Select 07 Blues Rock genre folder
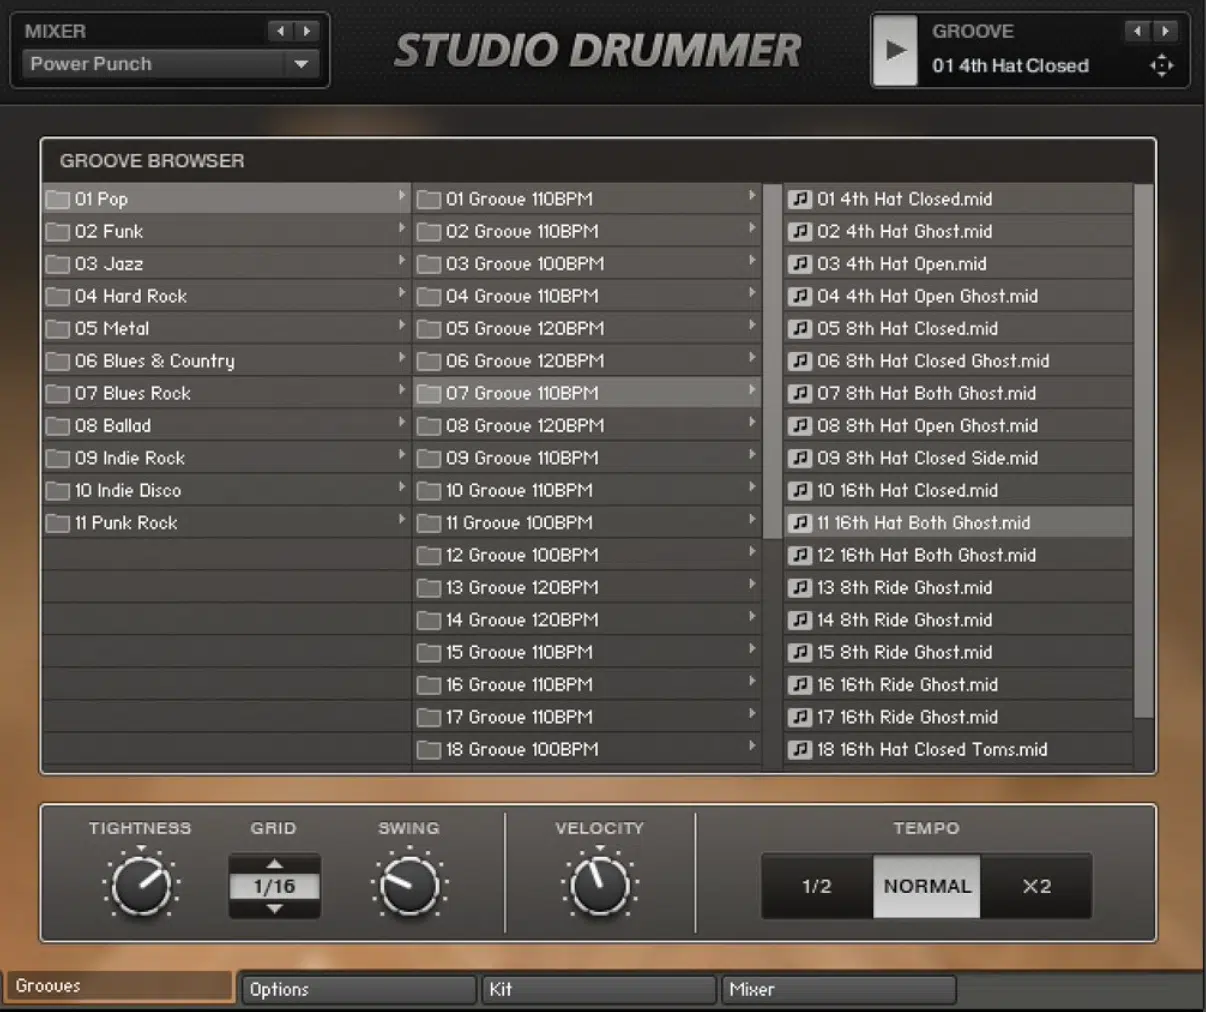Image resolution: width=1206 pixels, height=1012 pixels. point(227,394)
